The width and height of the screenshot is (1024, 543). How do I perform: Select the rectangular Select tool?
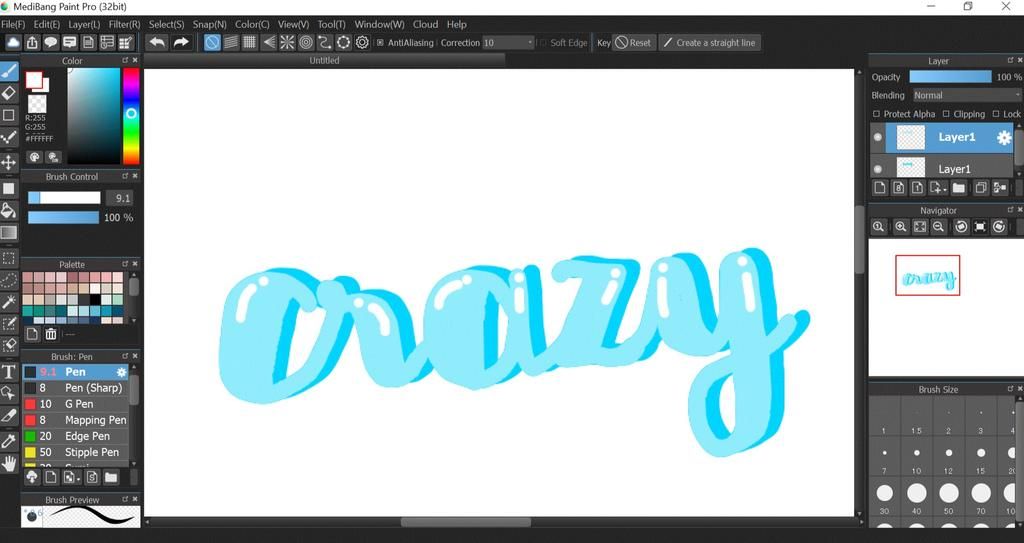point(8,259)
